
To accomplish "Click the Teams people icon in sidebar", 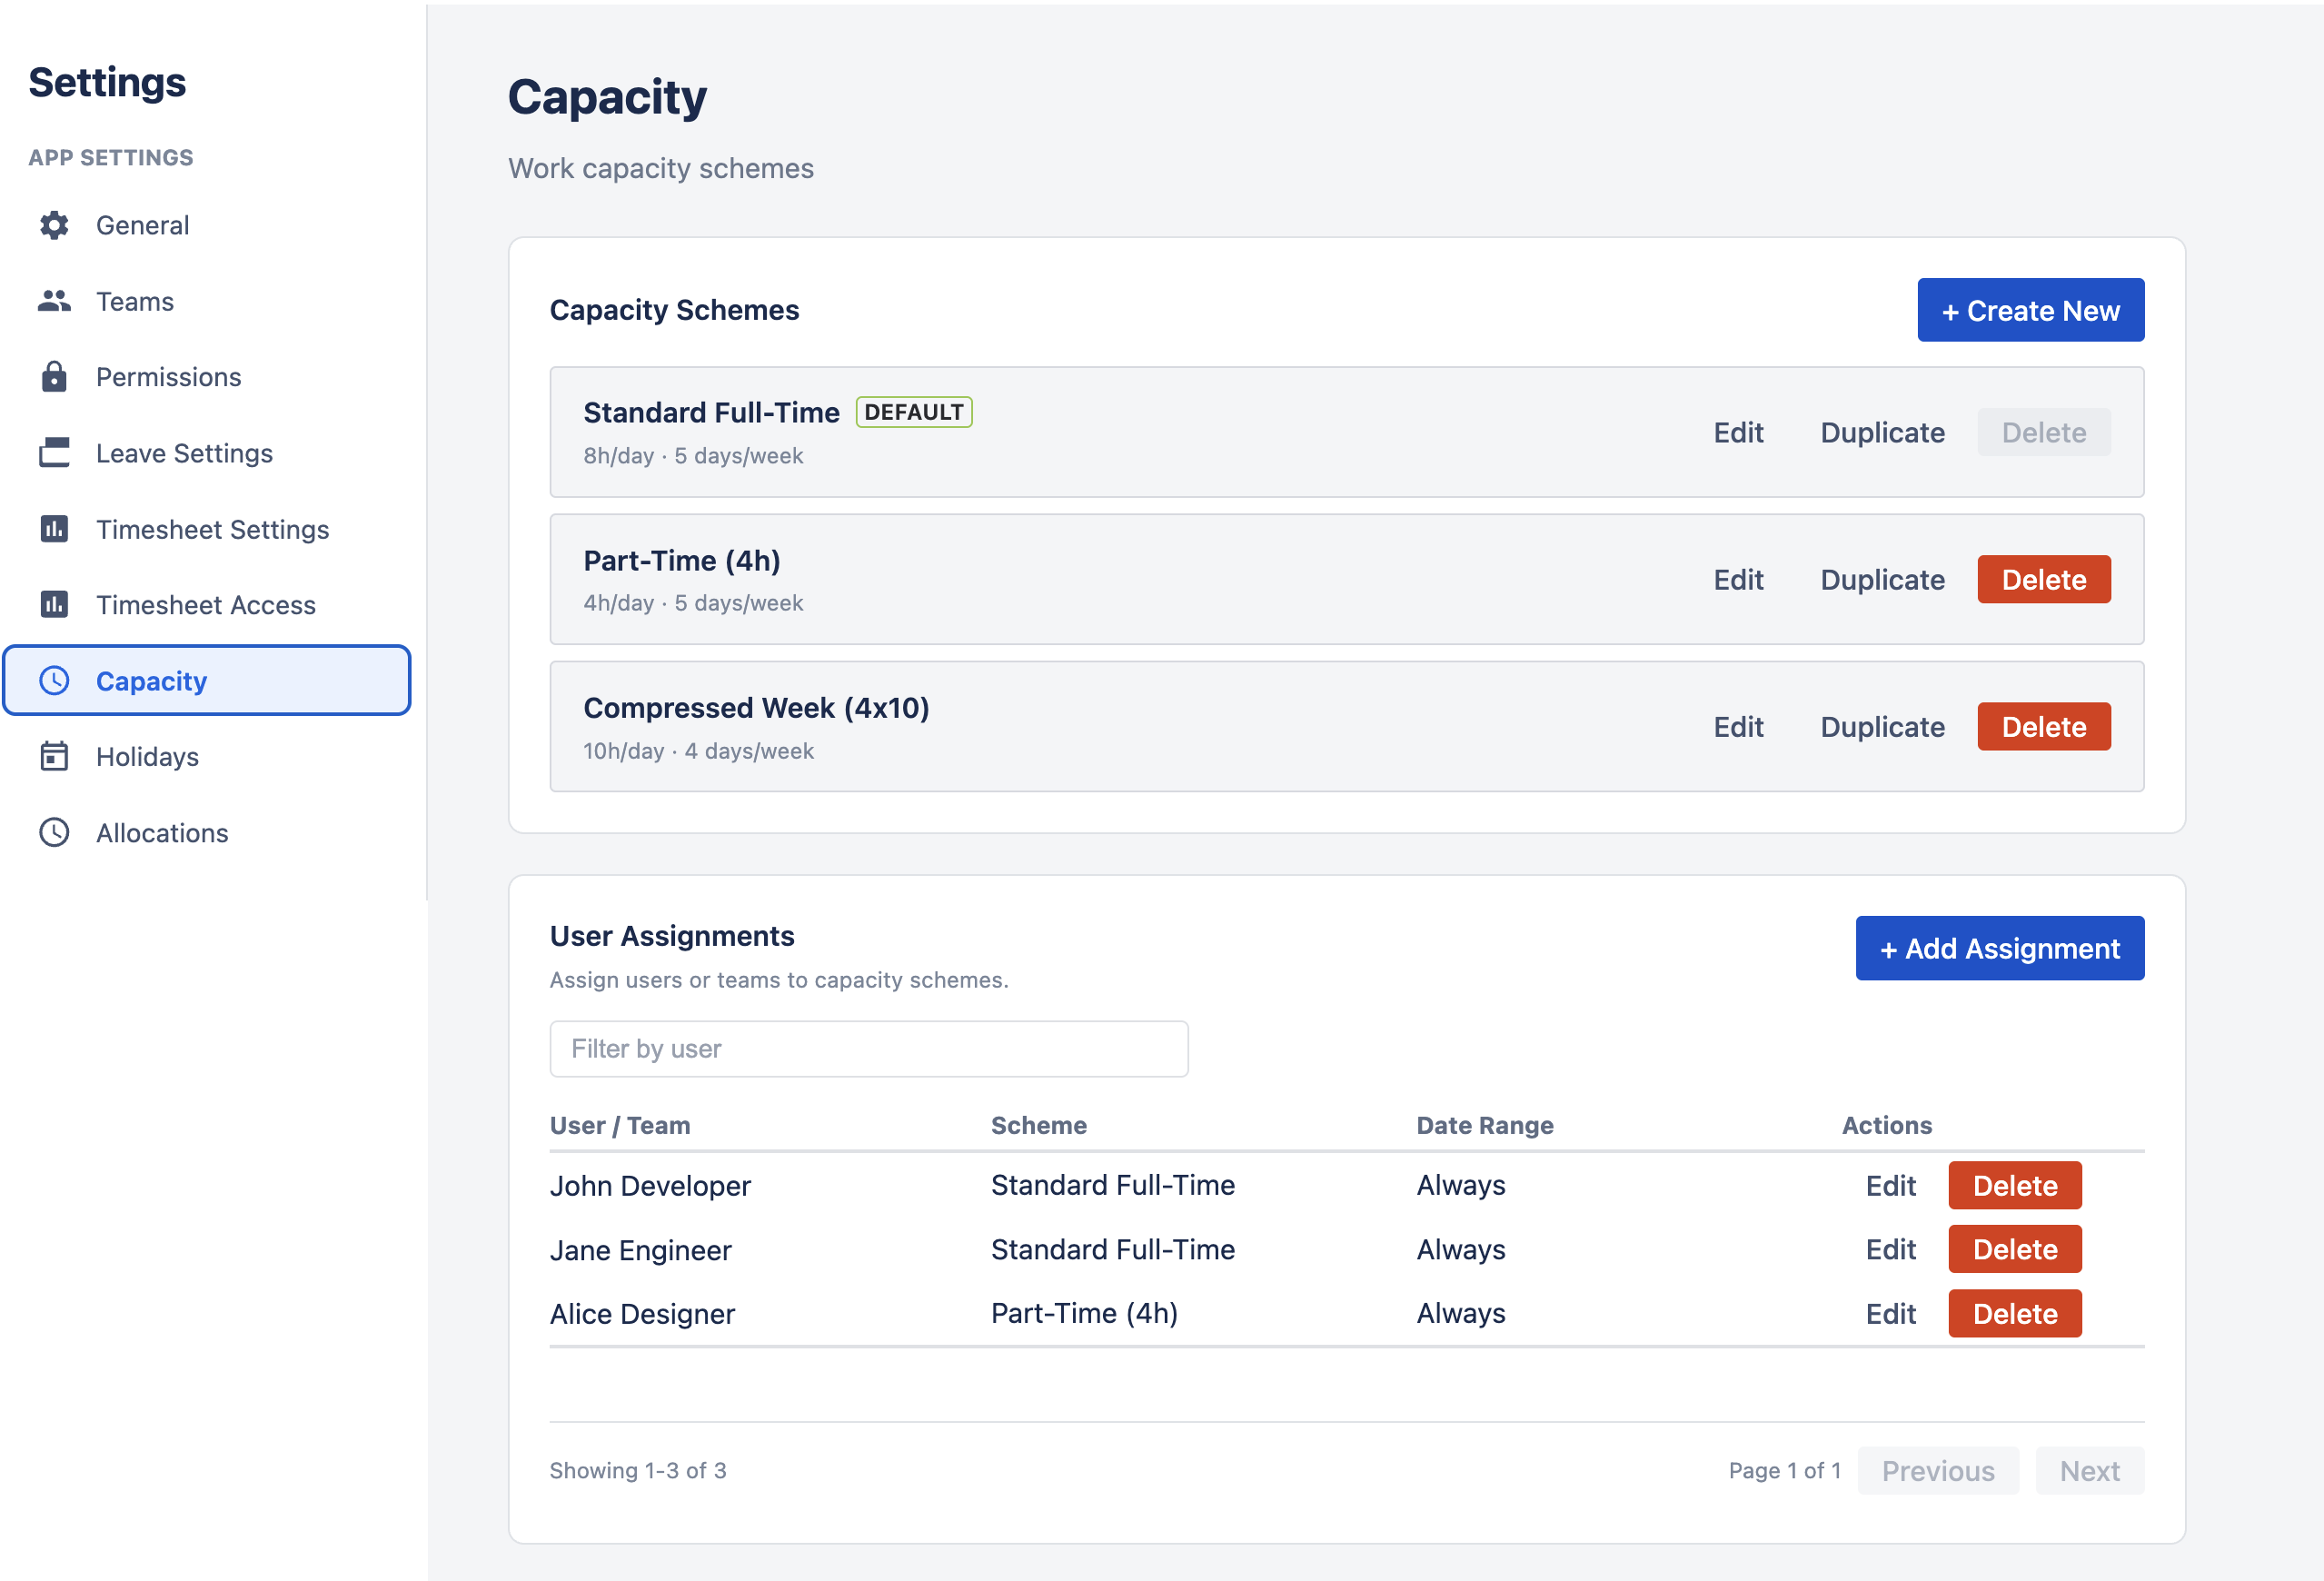I will [53, 301].
